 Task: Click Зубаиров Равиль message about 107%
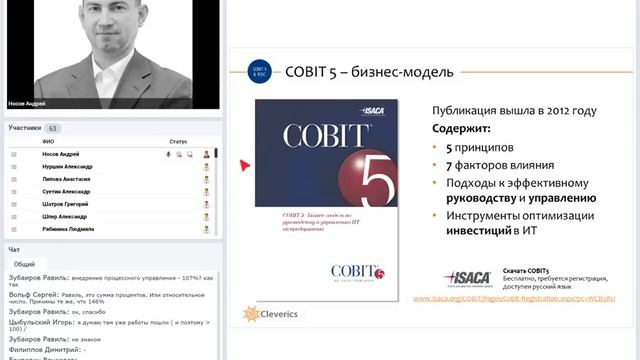[111, 281]
